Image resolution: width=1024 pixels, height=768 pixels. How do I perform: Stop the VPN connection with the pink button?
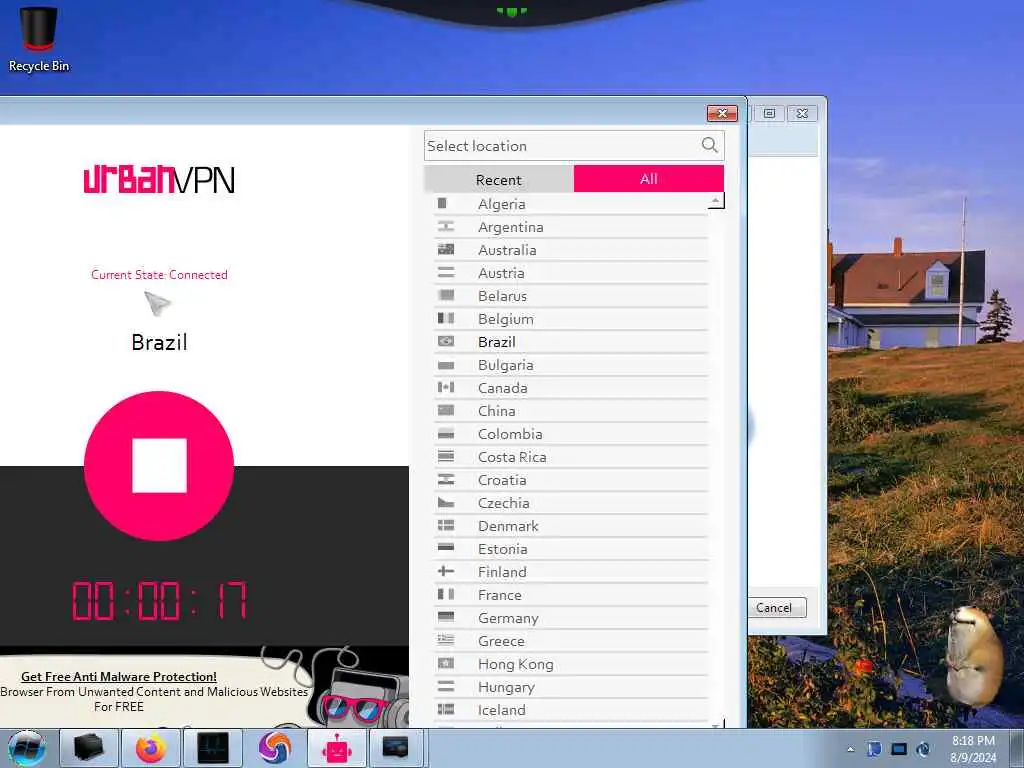(x=159, y=466)
